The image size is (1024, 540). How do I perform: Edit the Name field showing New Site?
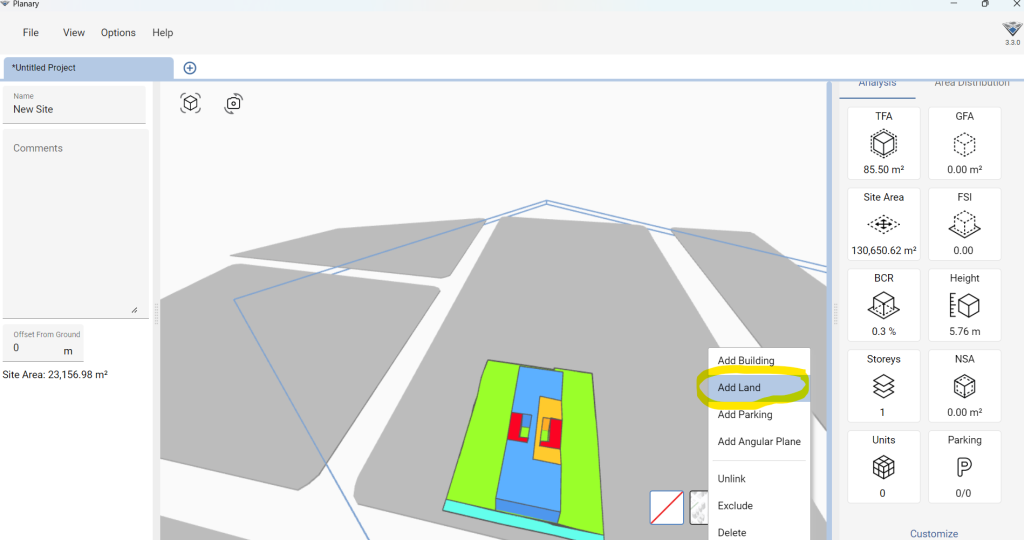(74, 104)
